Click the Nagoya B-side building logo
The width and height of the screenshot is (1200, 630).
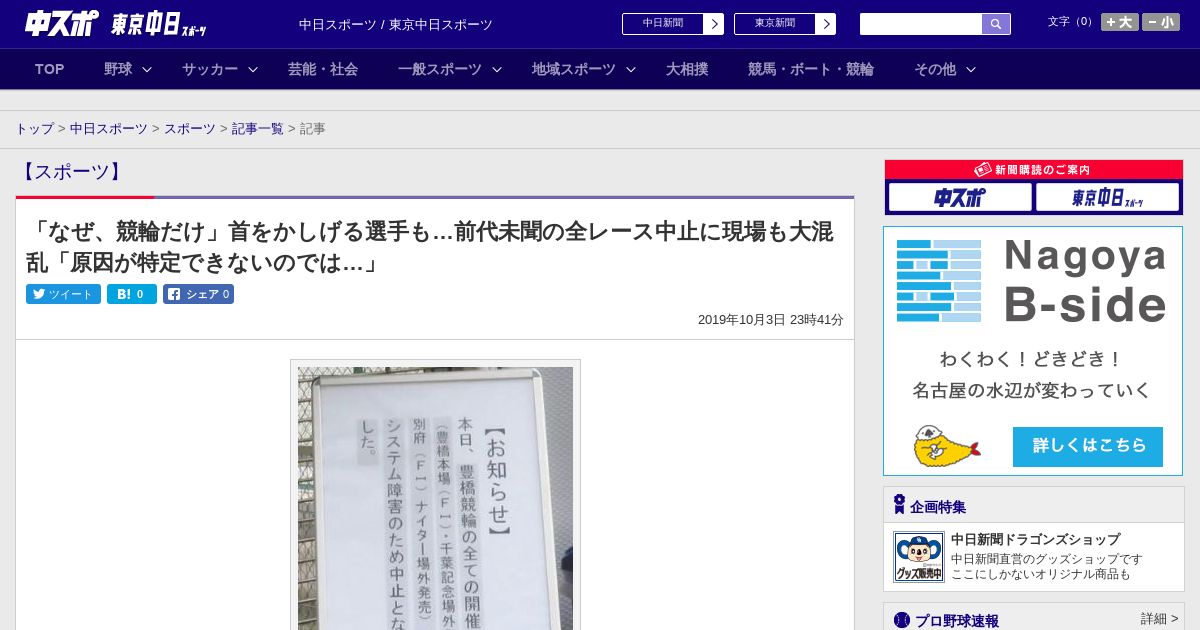[x=939, y=280]
